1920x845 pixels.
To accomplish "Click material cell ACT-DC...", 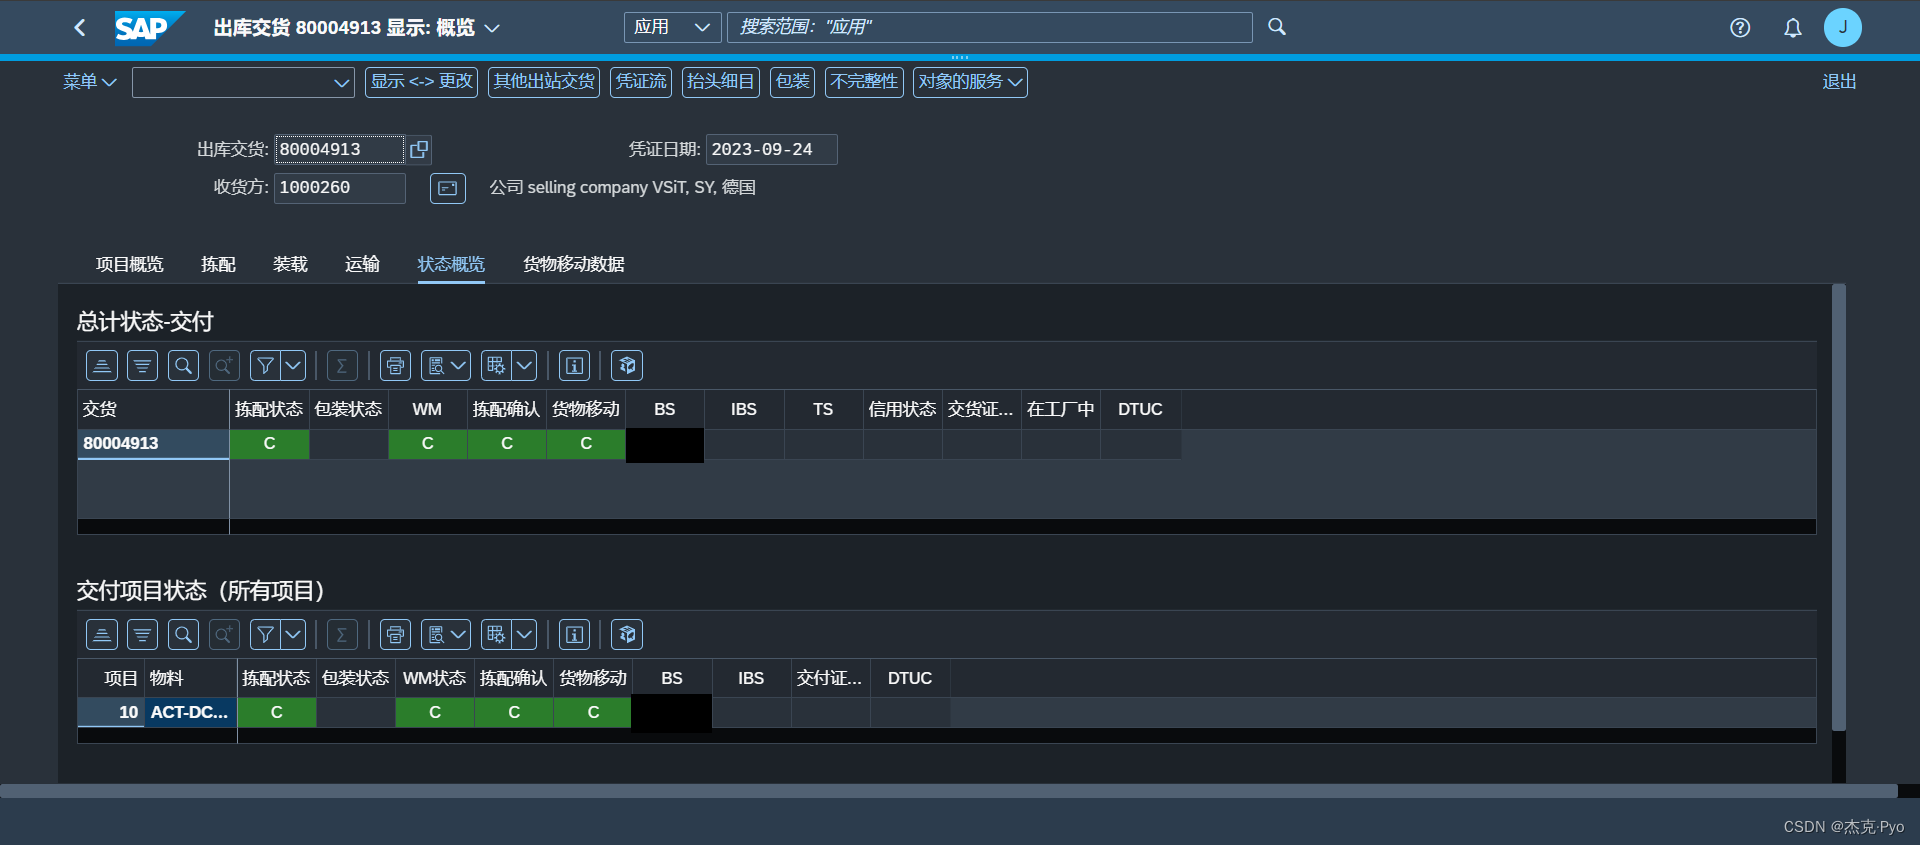I will coord(190,712).
